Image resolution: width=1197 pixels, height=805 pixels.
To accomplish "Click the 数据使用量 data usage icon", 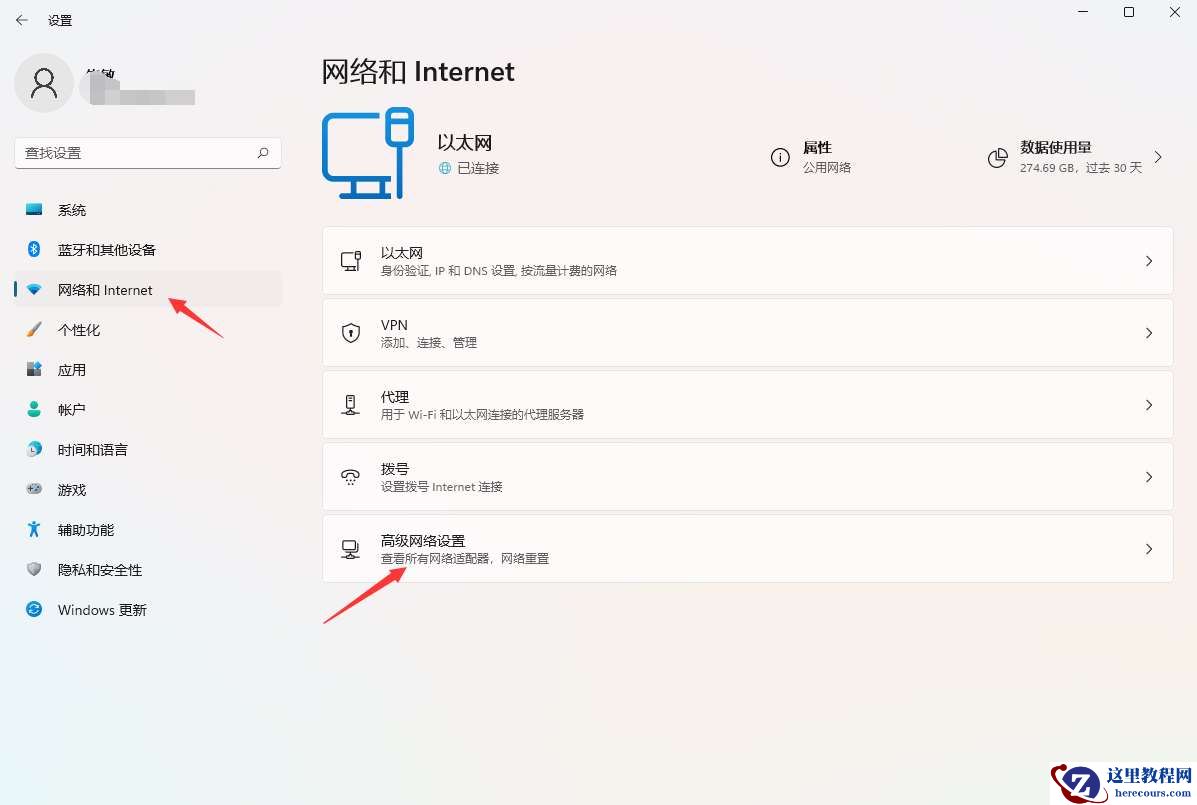I will coord(997,157).
